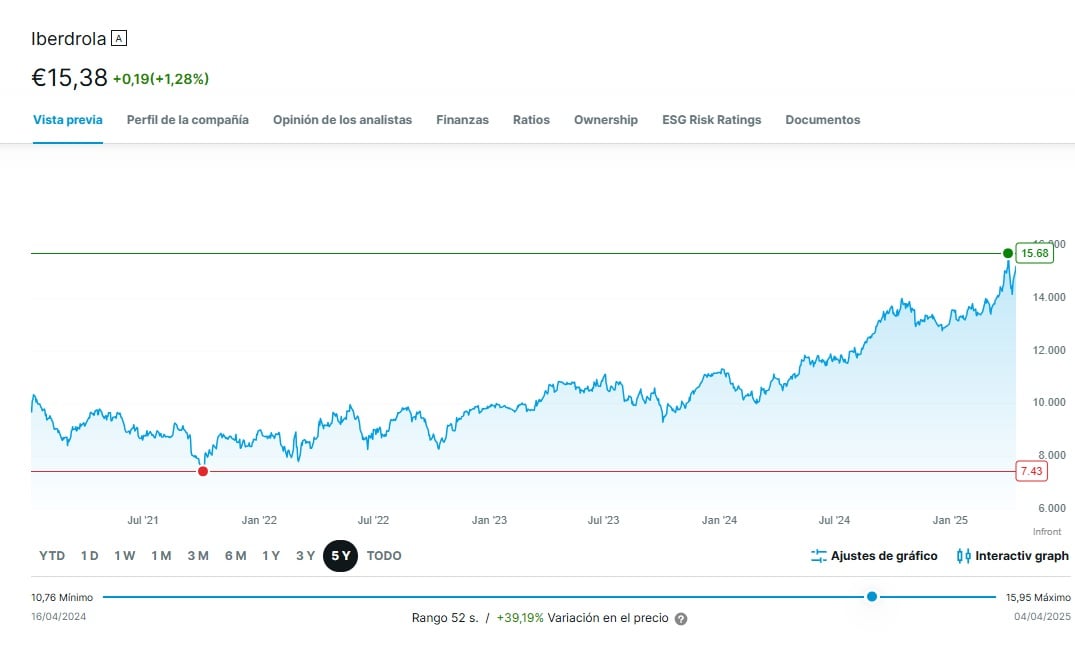Click the 15.68 high price label
This screenshot has height=658, width=1075.
click(1034, 253)
